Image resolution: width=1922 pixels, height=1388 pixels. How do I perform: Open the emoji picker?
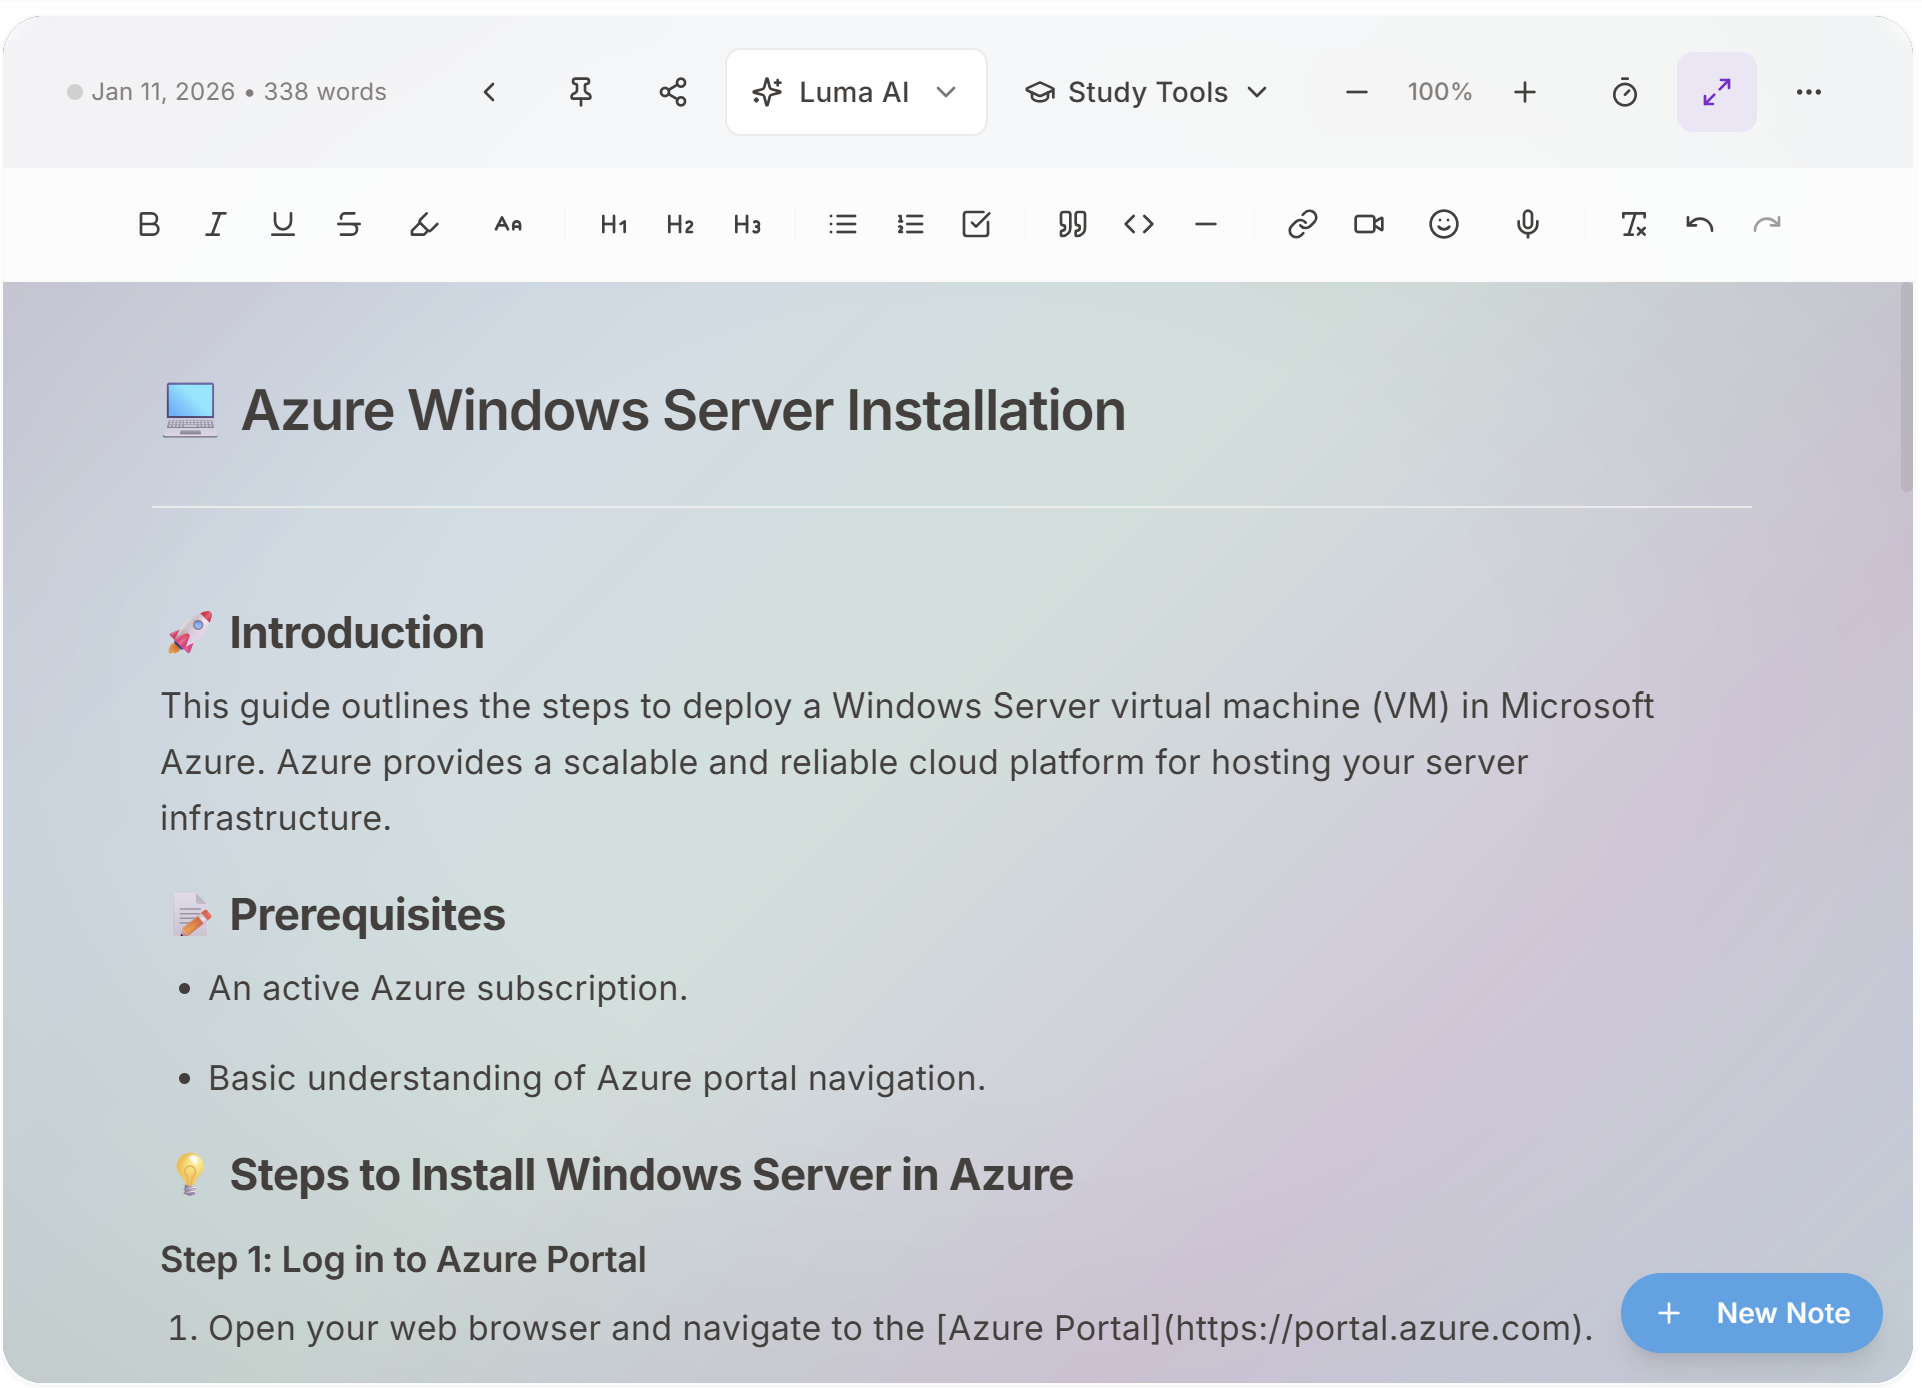click(x=1443, y=224)
